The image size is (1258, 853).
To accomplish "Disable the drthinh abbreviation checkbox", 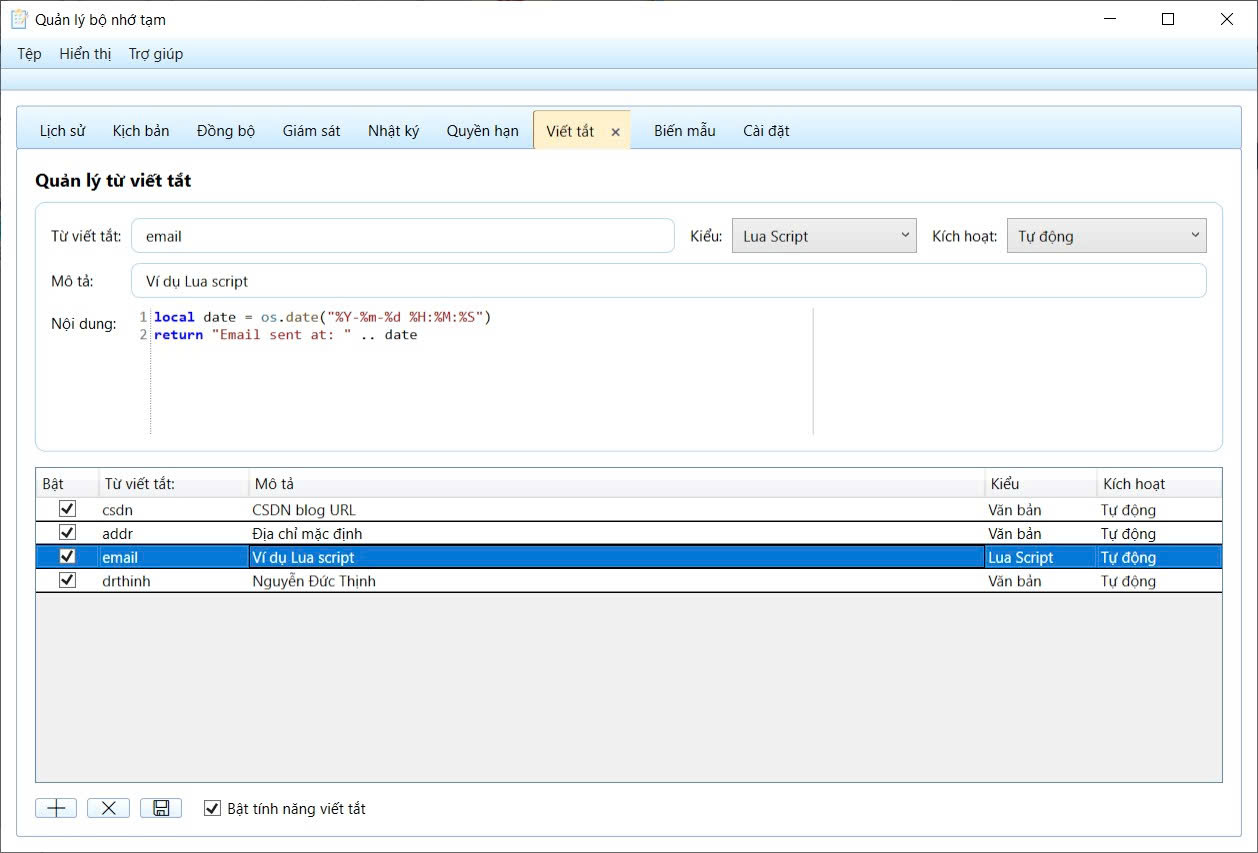I will click(68, 580).
